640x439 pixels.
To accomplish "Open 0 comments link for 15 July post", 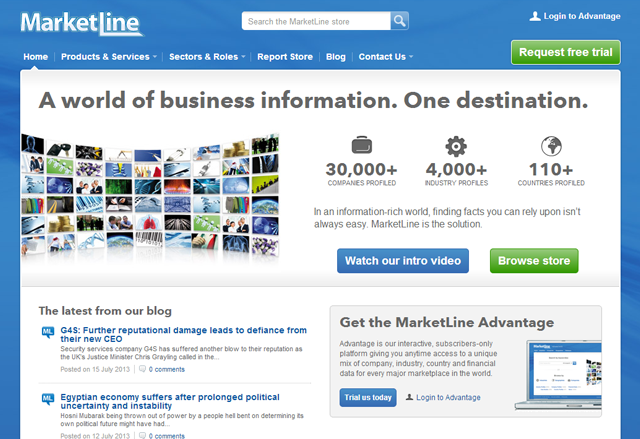I will pos(167,369).
